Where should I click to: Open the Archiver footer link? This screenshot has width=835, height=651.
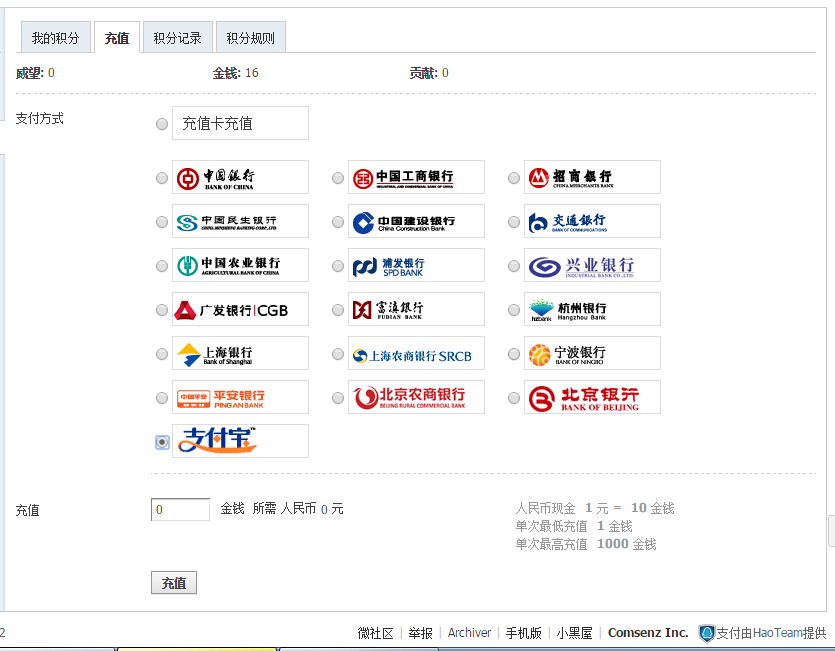click(x=469, y=633)
